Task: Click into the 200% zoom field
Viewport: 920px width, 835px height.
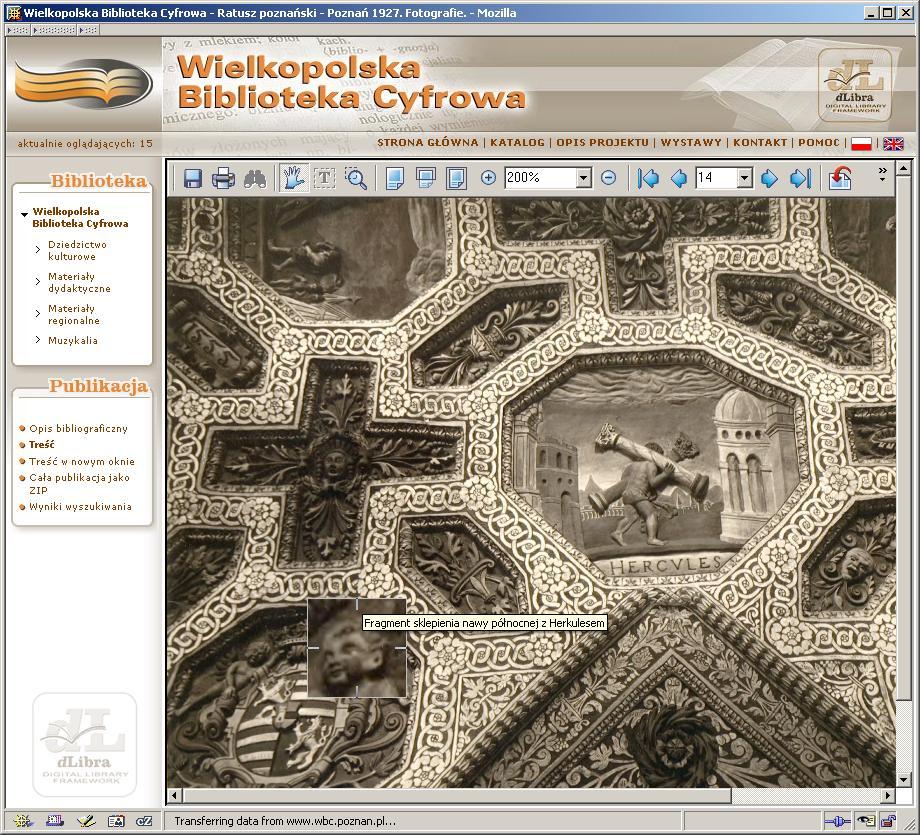Action: 540,177
